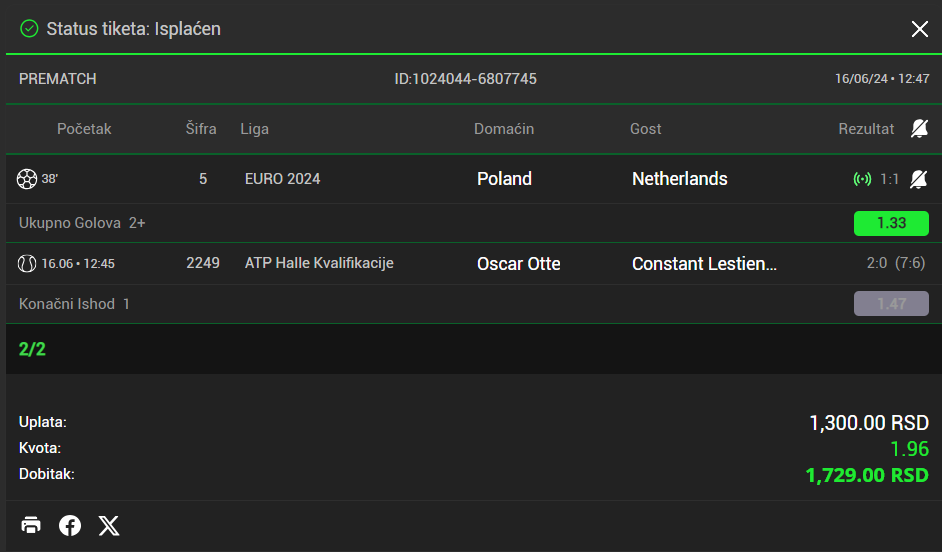Click the Poland team name
The width and height of the screenshot is (942, 552).
(x=504, y=179)
